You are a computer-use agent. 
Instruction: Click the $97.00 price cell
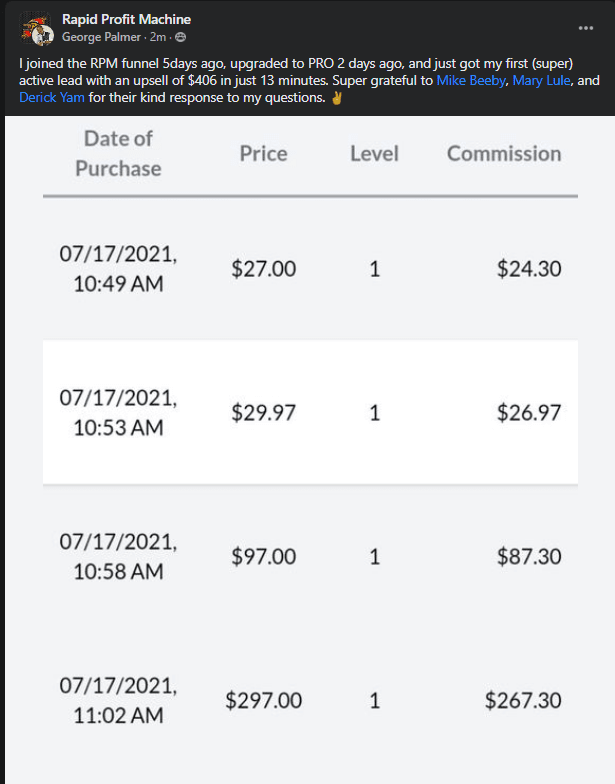click(x=263, y=557)
